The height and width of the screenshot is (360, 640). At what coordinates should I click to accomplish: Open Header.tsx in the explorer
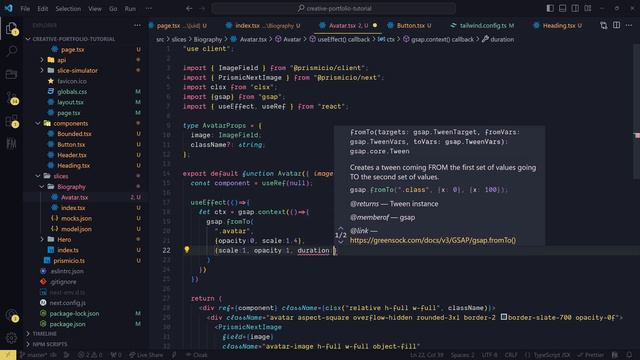[x=72, y=155]
